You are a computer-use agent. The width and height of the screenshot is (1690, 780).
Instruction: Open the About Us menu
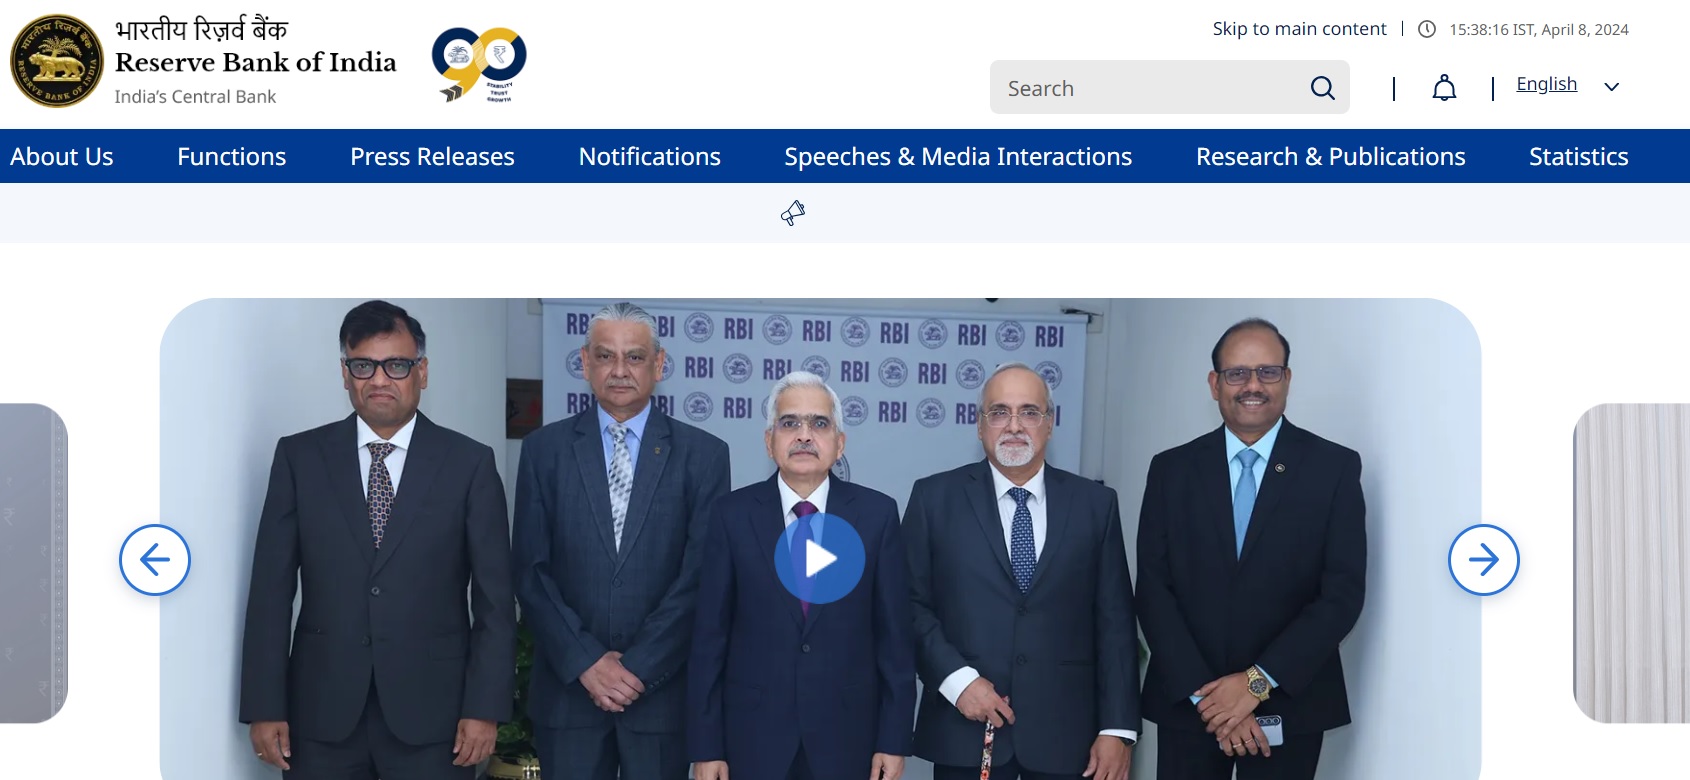point(62,156)
